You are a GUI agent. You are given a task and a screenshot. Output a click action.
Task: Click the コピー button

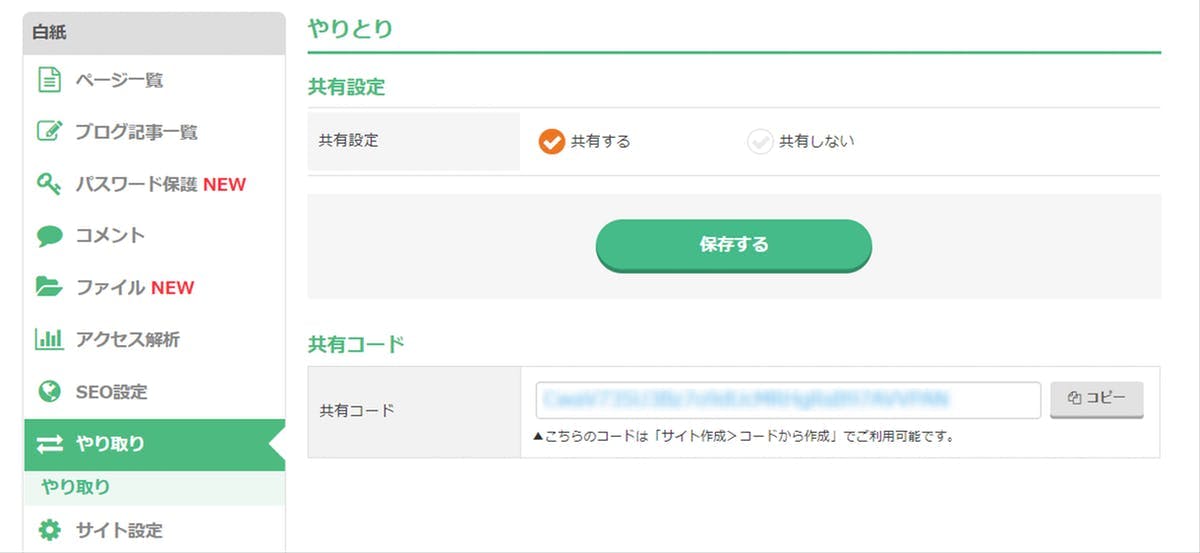click(1096, 399)
